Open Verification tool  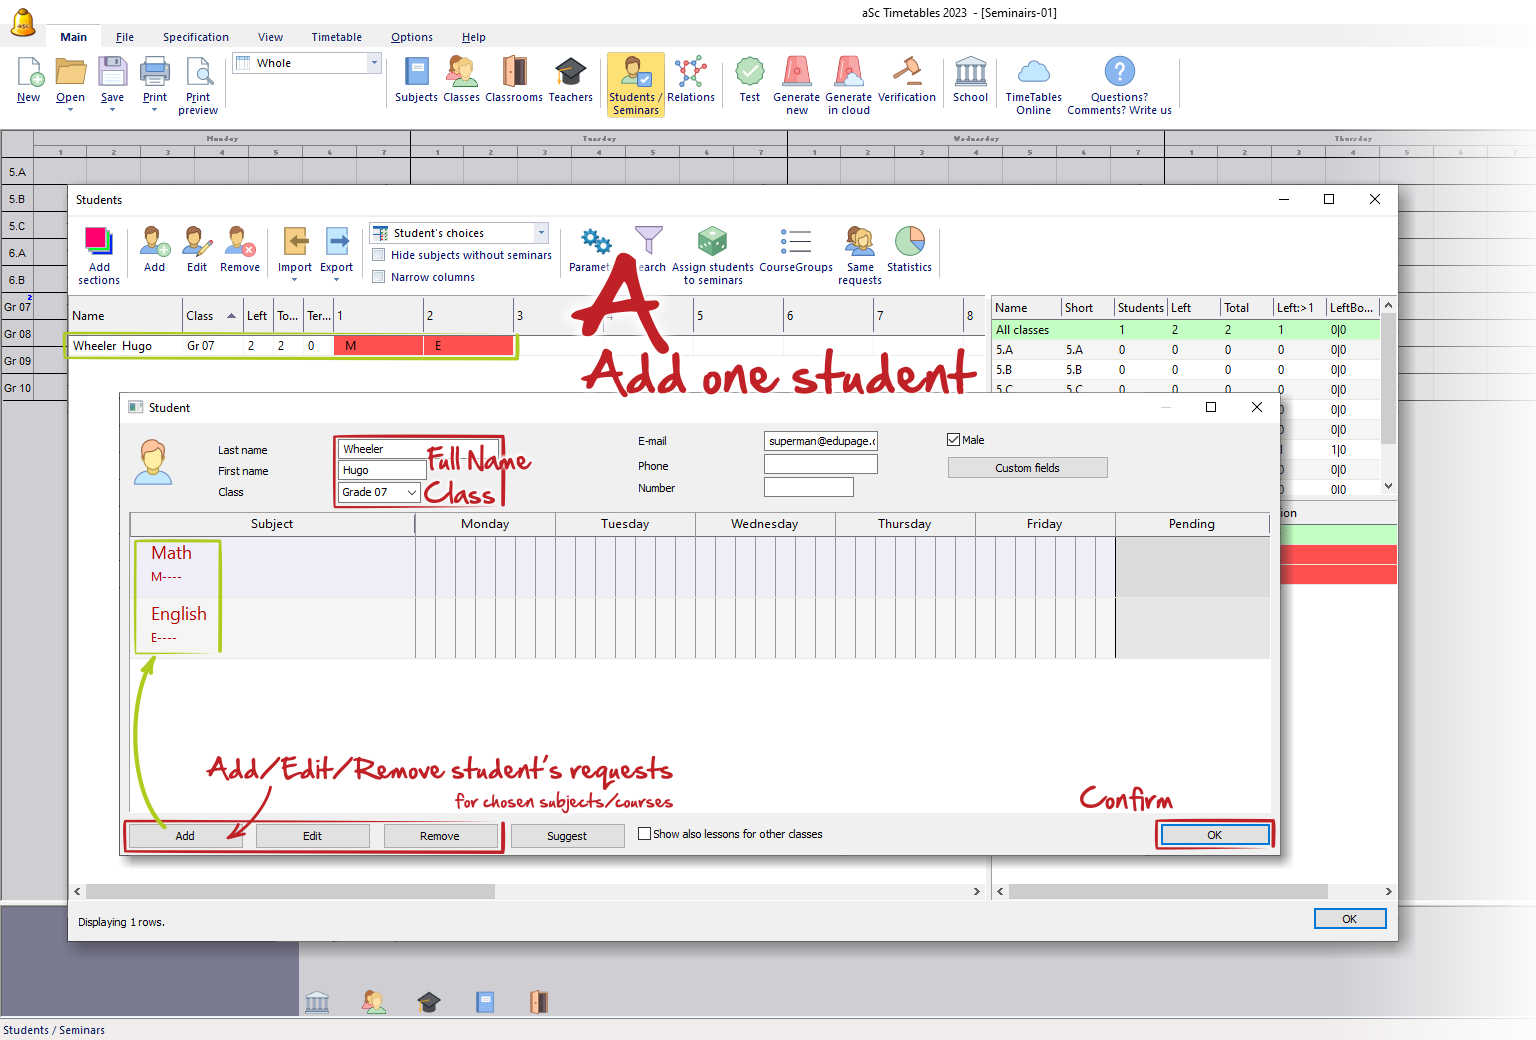907,80
